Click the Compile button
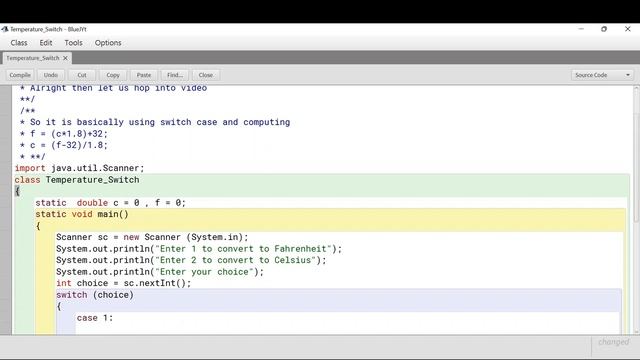Screen dimensions: 640x360 tap(20, 75)
